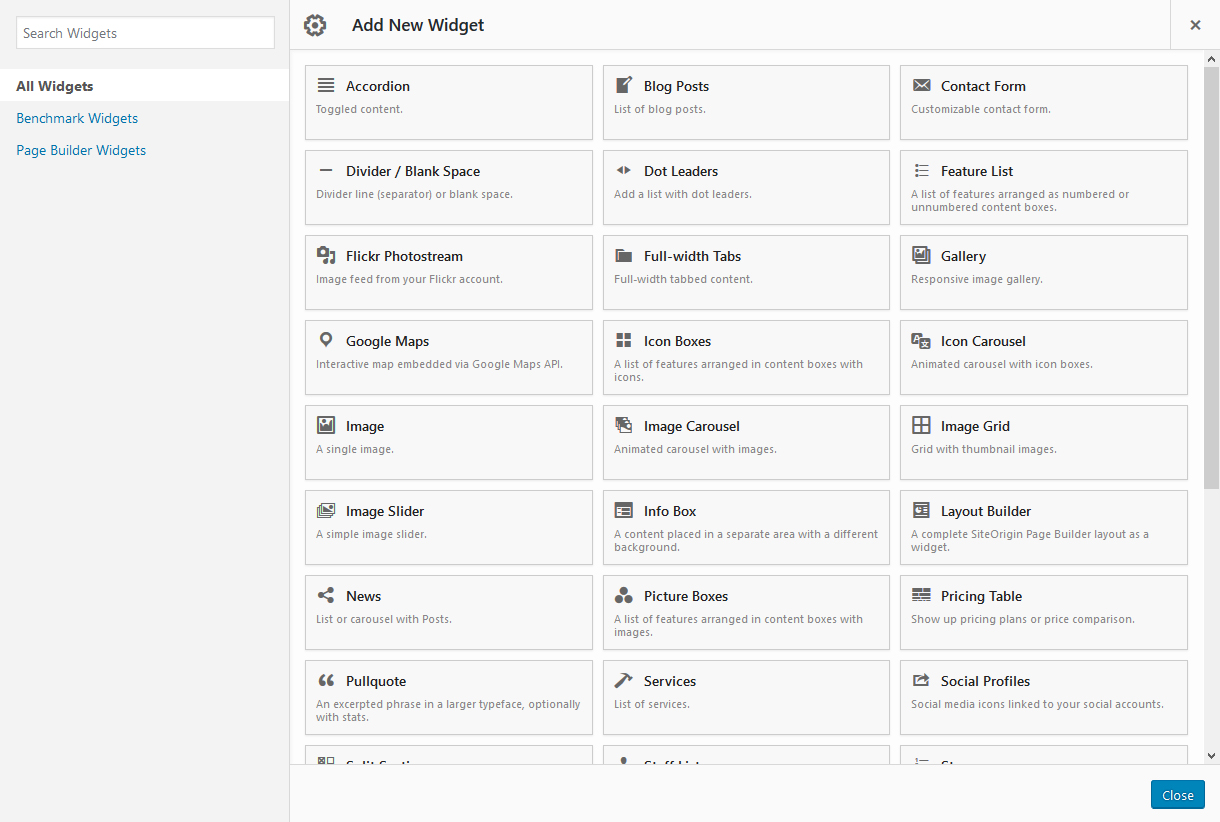Click 'Animated carousel with images.' description

[695, 449]
